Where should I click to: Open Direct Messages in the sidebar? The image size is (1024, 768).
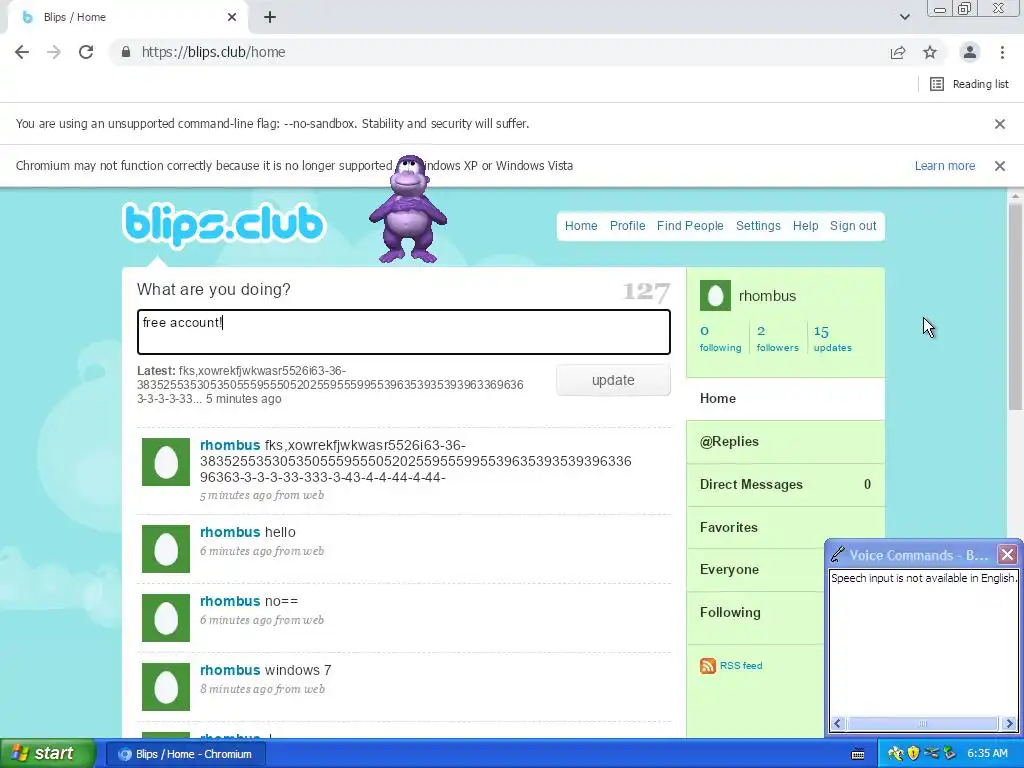785,485
